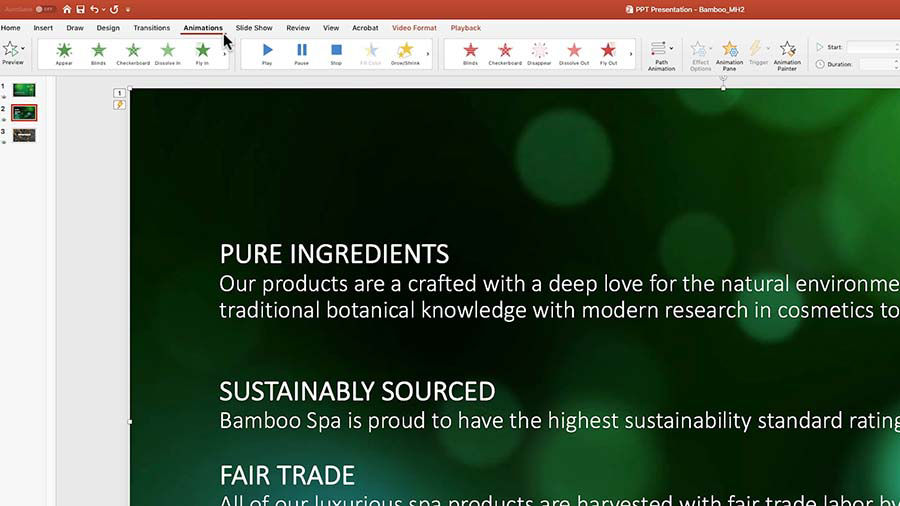Image resolution: width=900 pixels, height=506 pixels.
Task: Select the Pause media animation
Action: click(x=301, y=54)
